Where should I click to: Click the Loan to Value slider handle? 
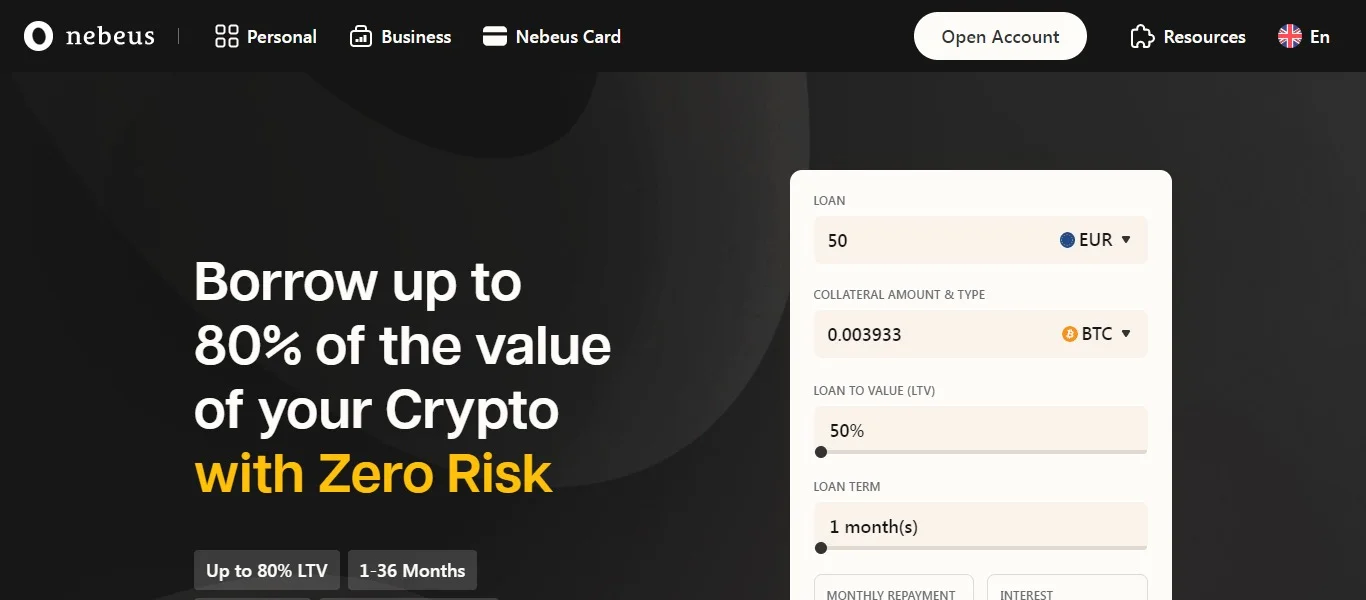tap(821, 452)
